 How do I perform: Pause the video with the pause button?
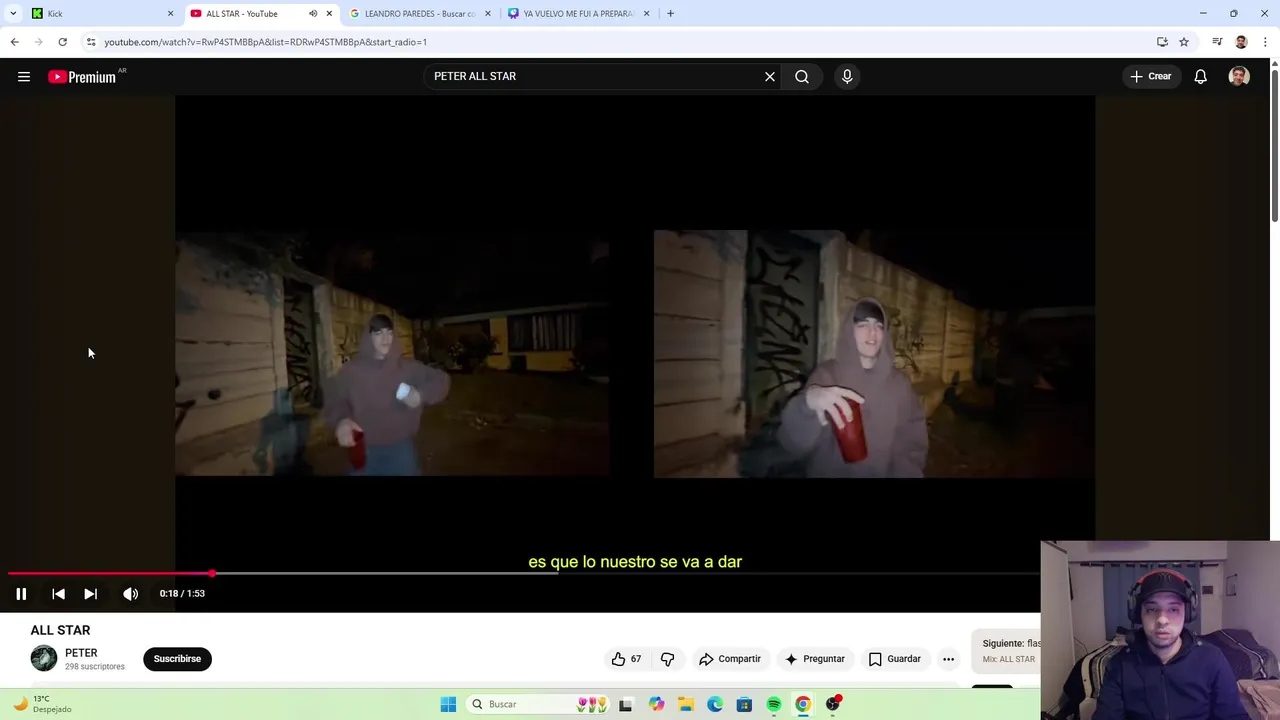click(x=21, y=594)
